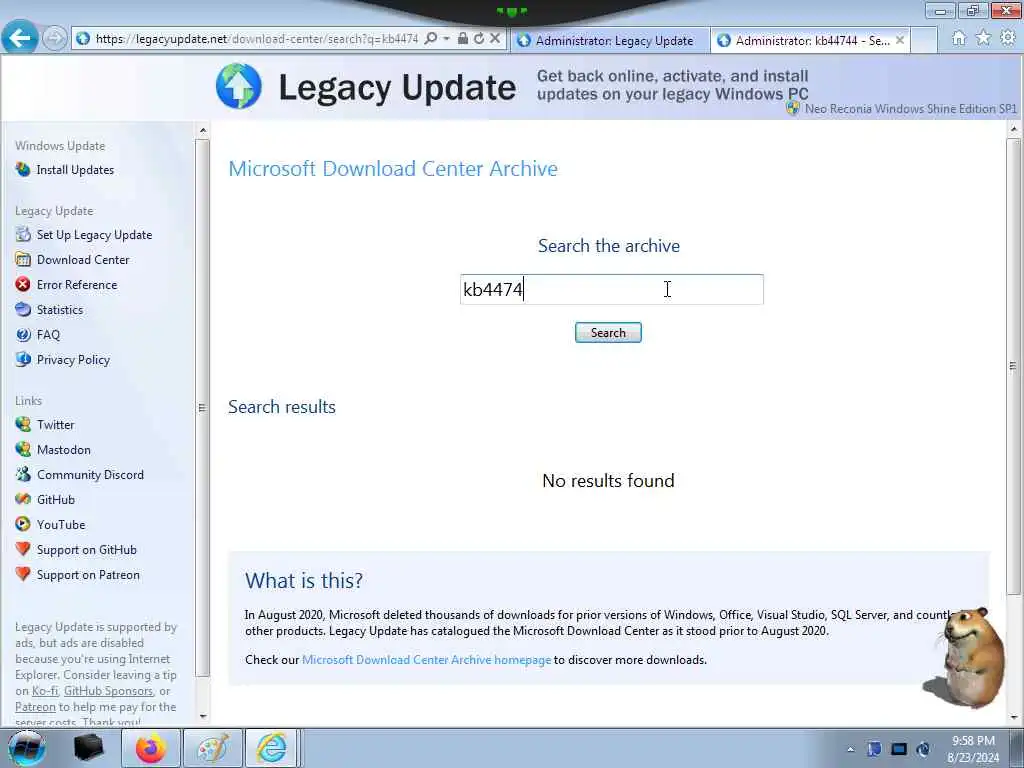Click the Privacy Policy info icon
The width and height of the screenshot is (1024, 768).
[x=23, y=359]
